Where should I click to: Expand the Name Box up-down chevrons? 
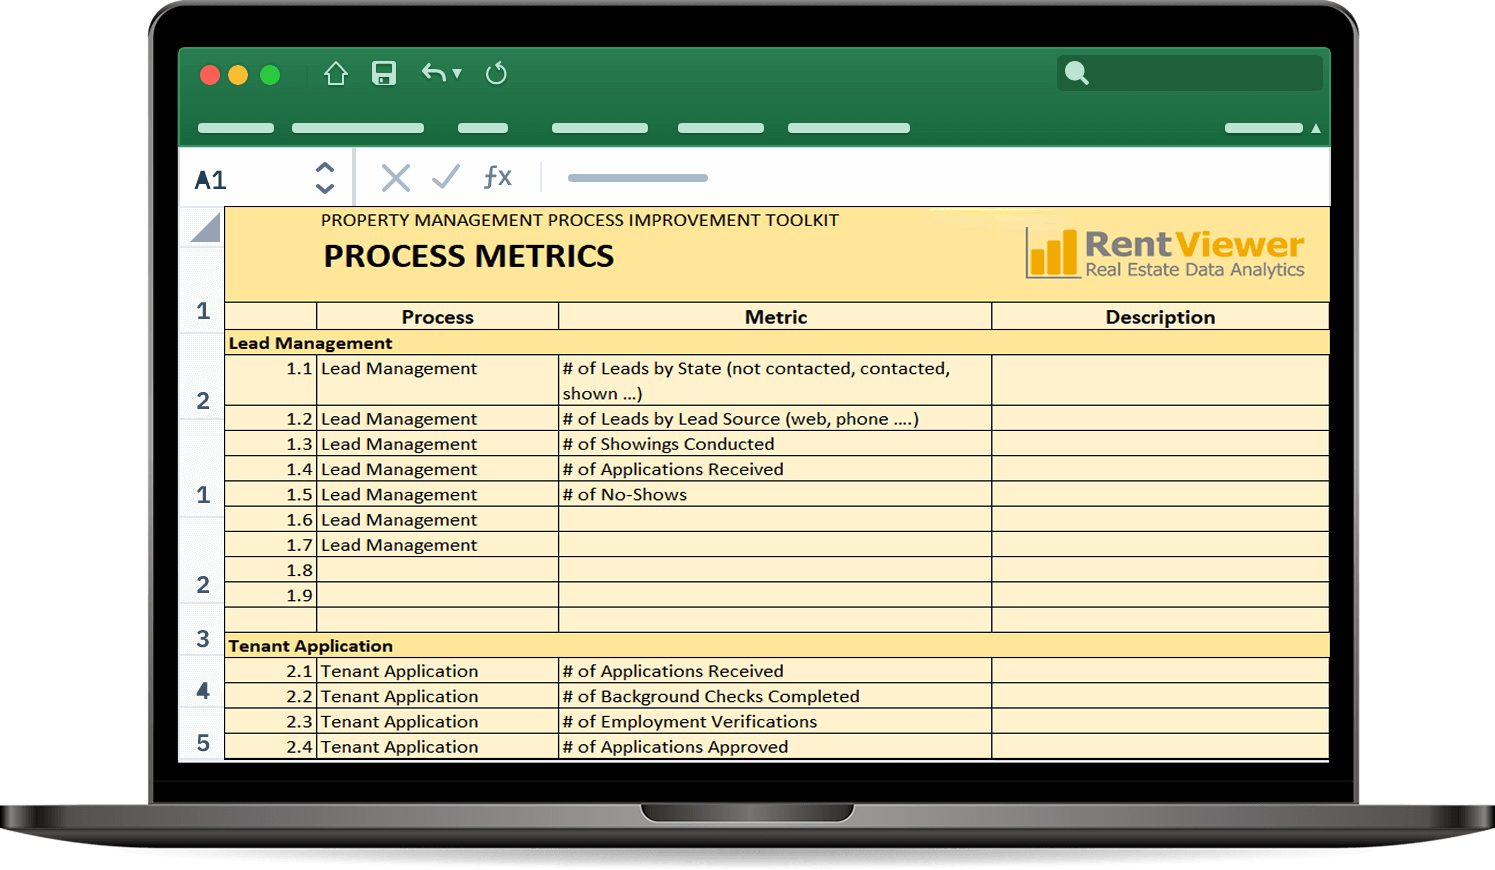[324, 178]
